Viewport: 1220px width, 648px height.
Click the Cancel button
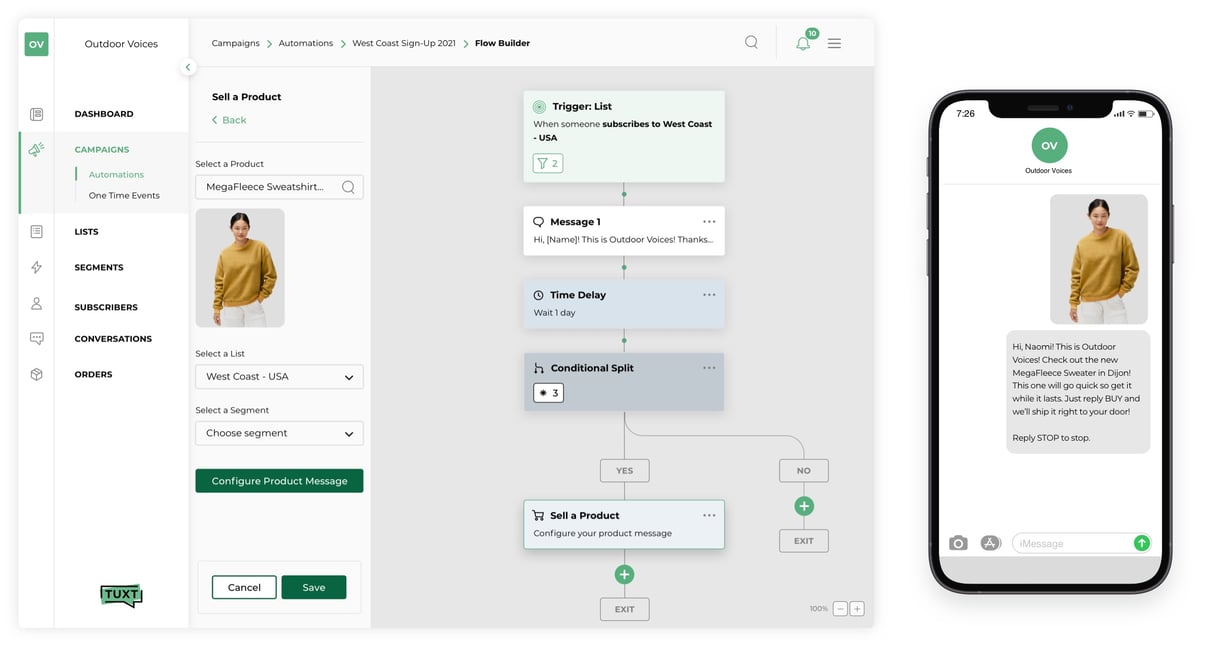click(x=244, y=587)
